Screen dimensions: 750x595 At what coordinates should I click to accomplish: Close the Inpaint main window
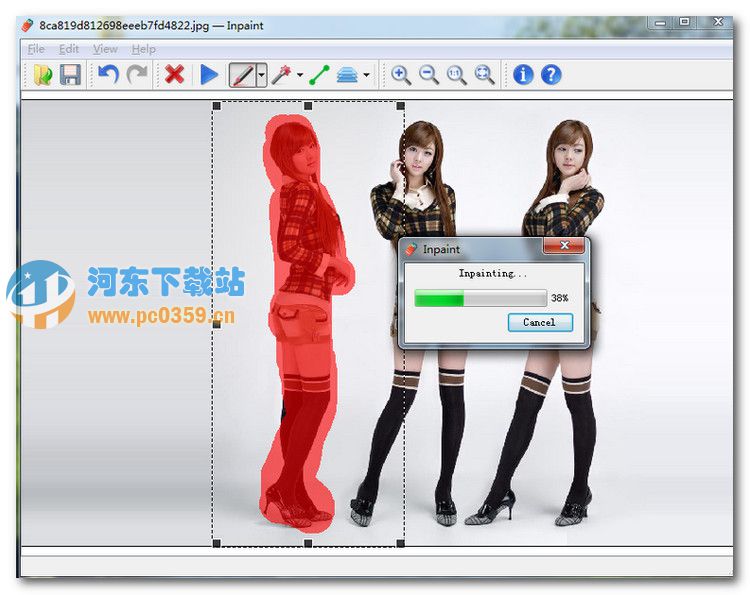pyautogui.click(x=717, y=22)
